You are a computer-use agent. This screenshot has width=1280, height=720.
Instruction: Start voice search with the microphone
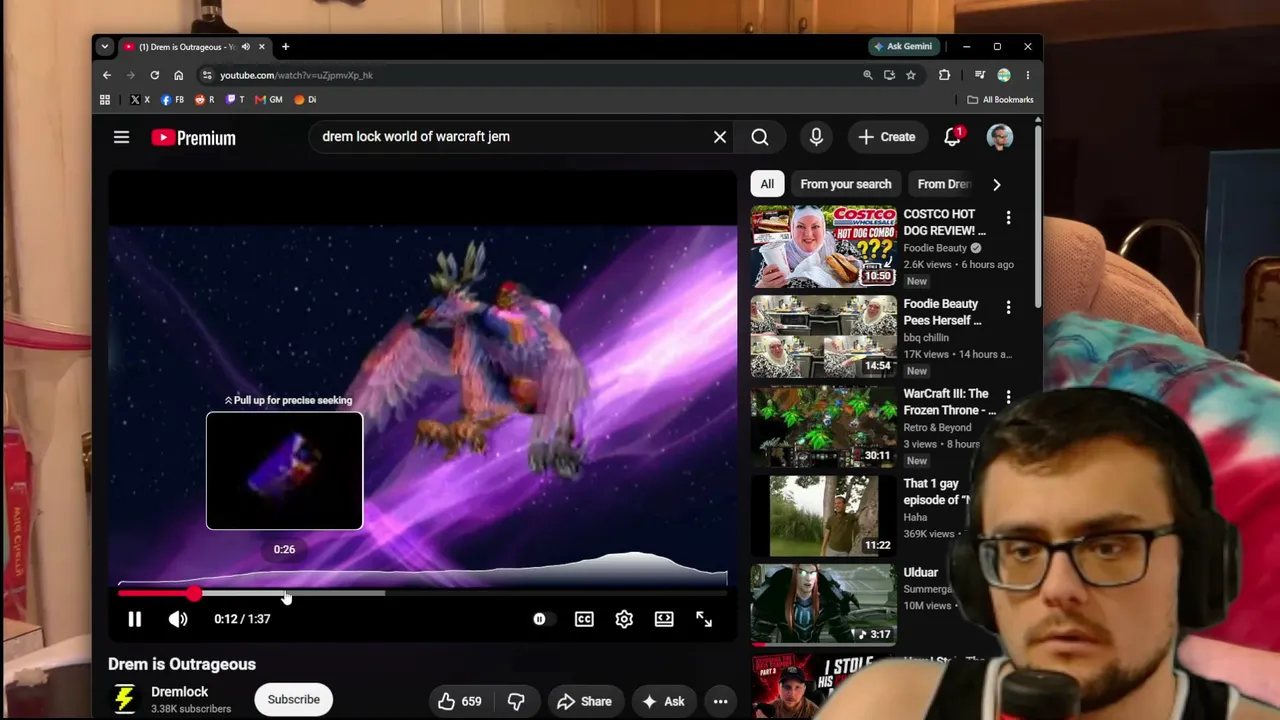tap(816, 137)
